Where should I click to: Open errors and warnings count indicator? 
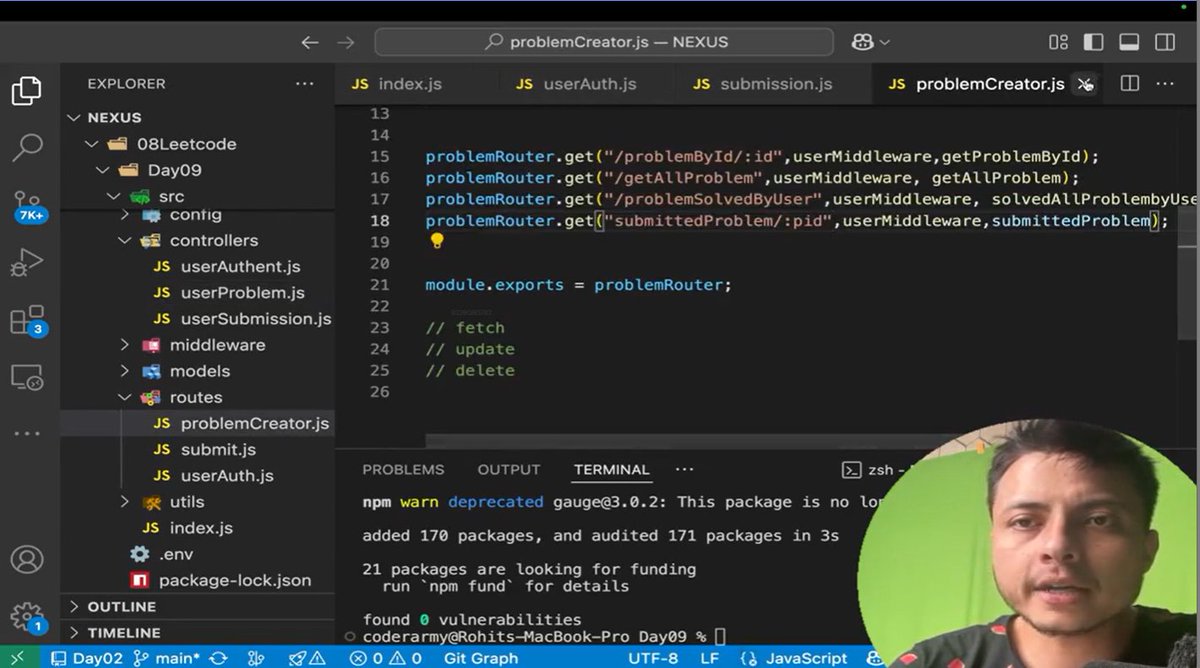click(386, 658)
